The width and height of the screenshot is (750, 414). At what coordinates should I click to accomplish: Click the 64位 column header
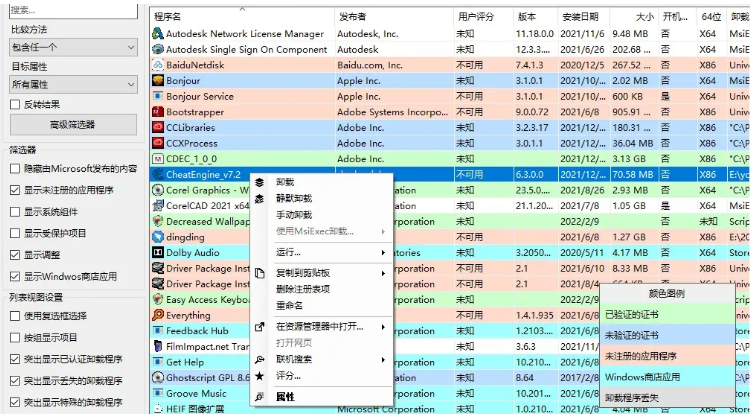coord(711,17)
